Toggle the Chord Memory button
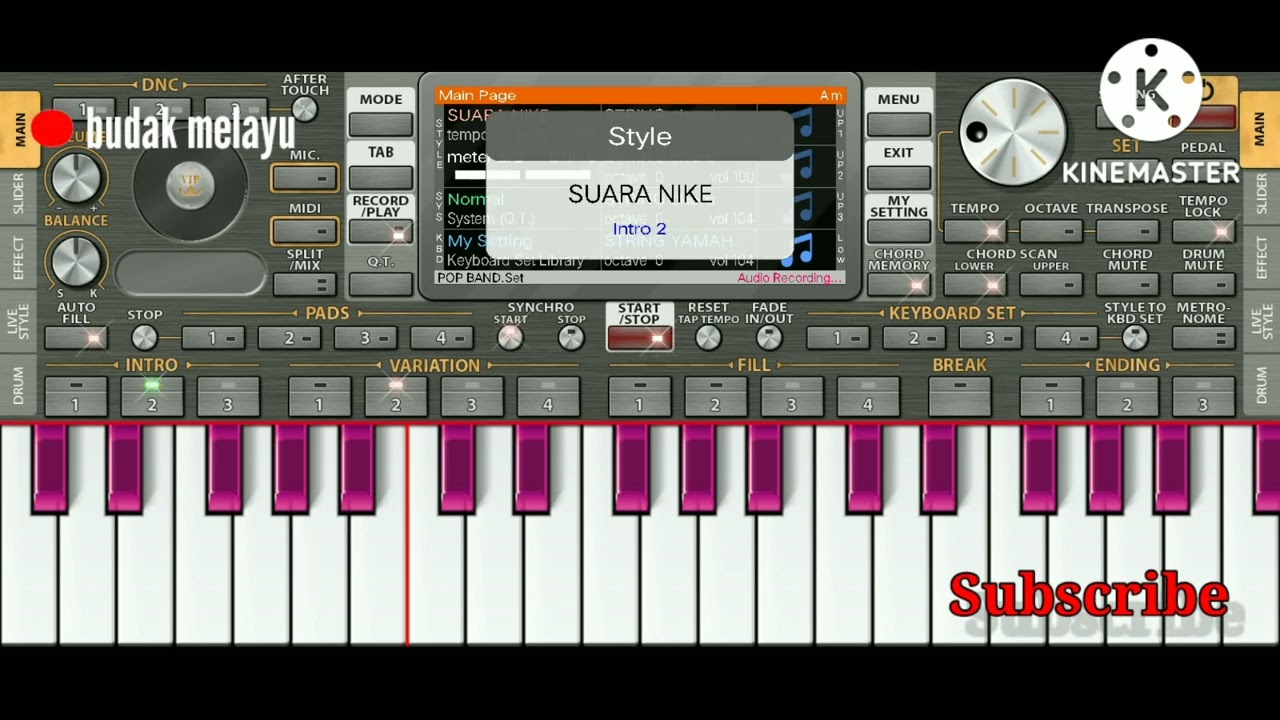 tap(898, 284)
